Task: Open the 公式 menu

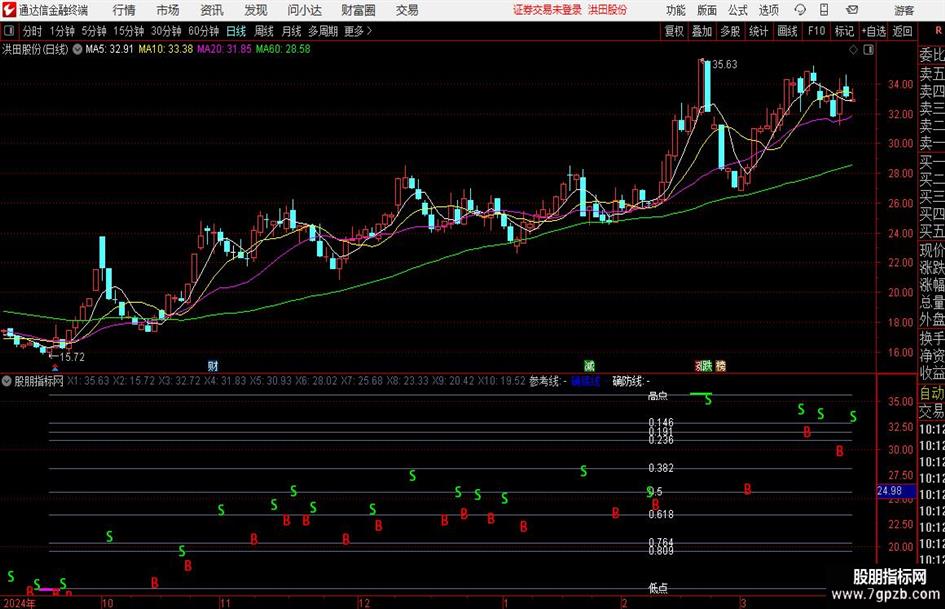Action: point(738,10)
